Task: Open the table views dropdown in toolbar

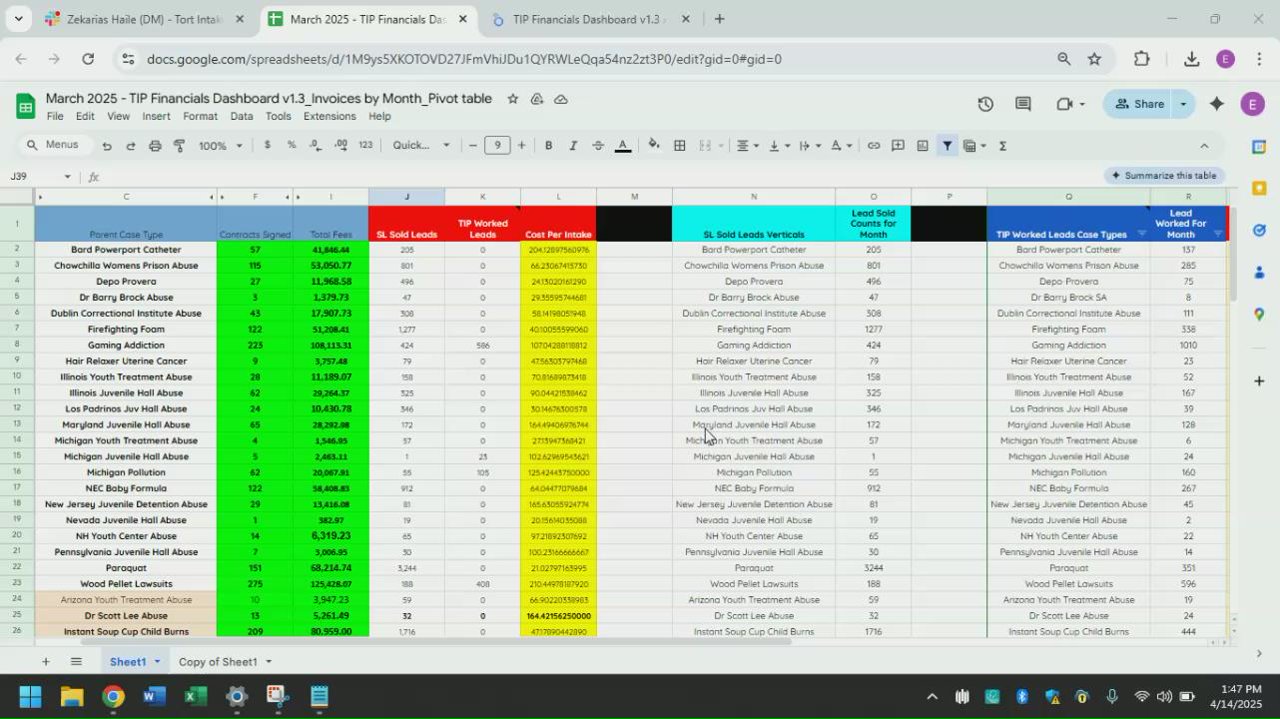Action: tap(974, 145)
